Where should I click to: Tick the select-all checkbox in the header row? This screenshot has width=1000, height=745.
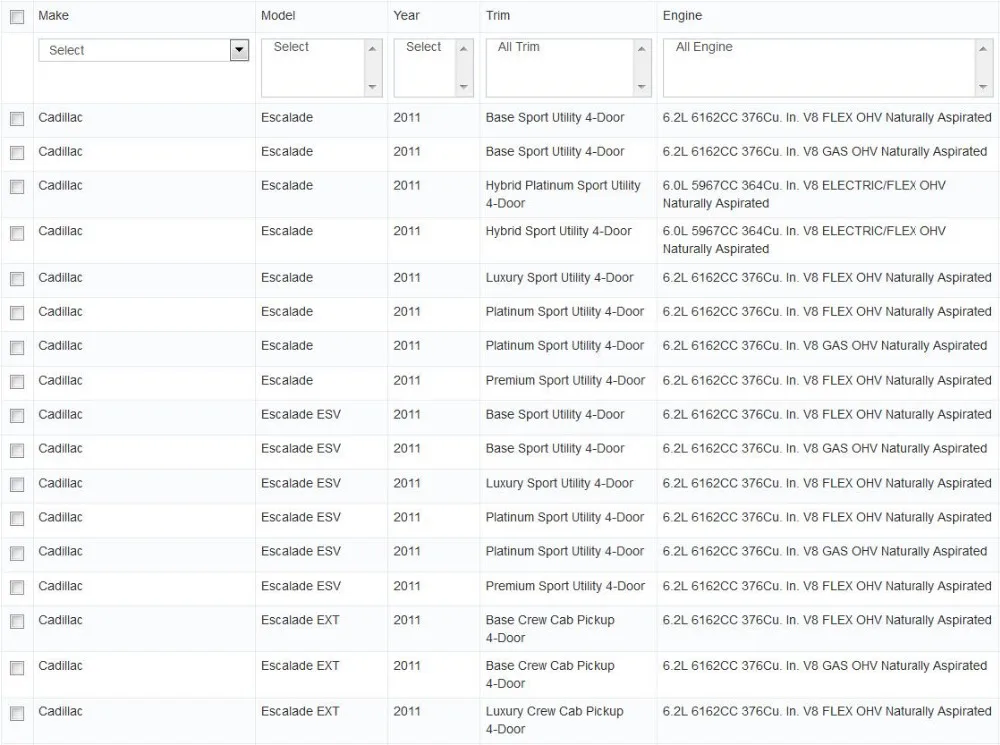coord(17,17)
